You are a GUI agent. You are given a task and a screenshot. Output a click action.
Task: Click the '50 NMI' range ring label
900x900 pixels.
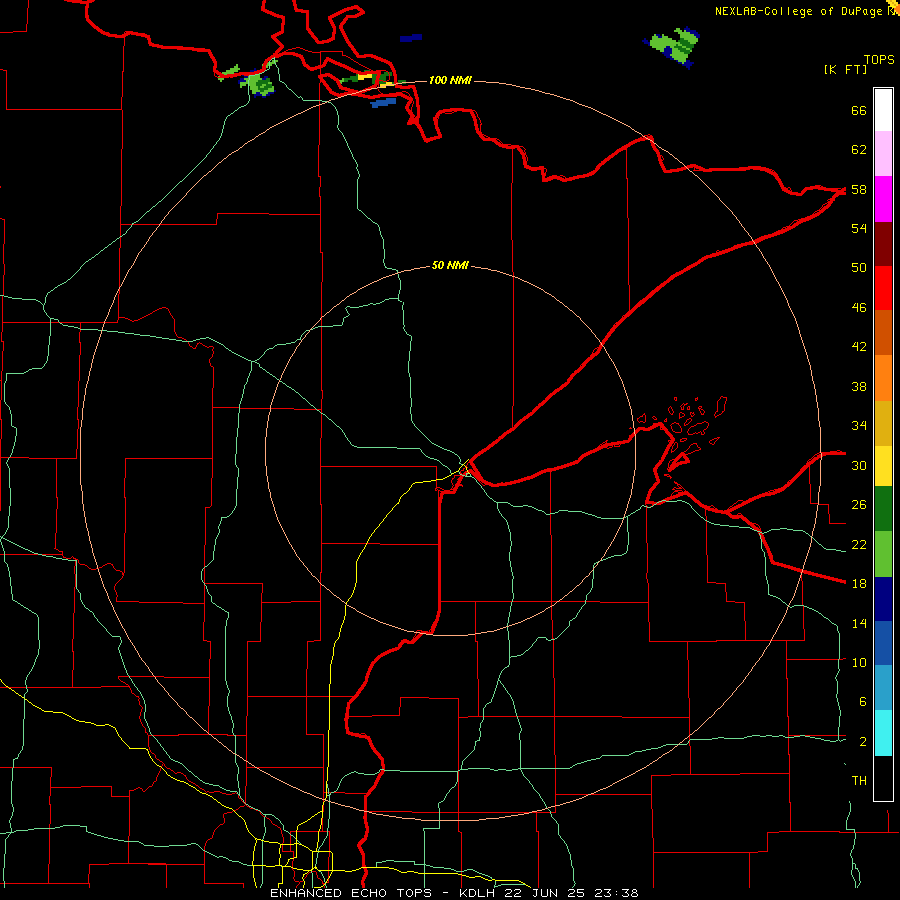[449, 265]
